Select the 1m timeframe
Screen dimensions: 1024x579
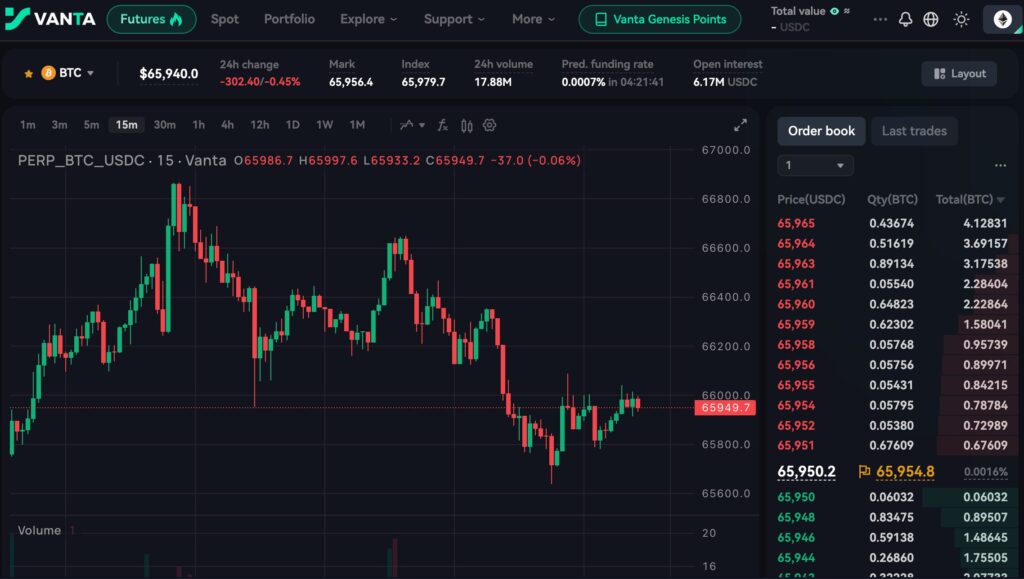click(27, 125)
